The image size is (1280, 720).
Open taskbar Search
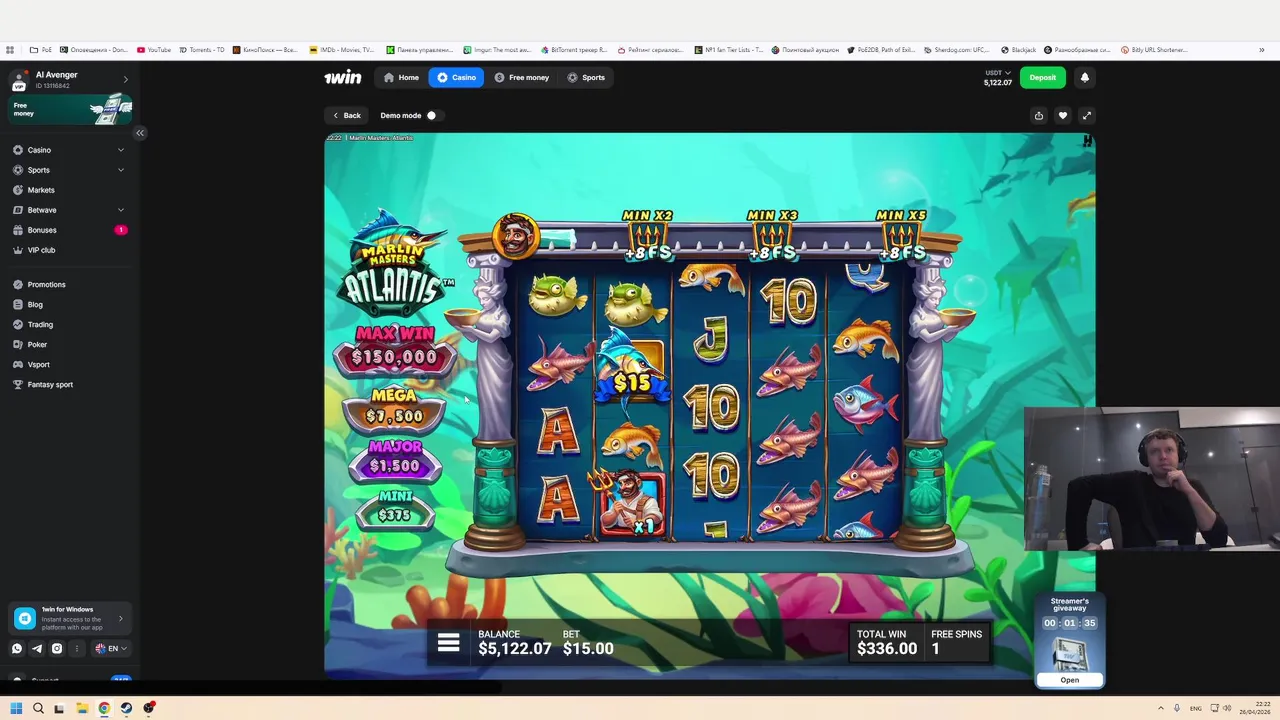coord(38,708)
